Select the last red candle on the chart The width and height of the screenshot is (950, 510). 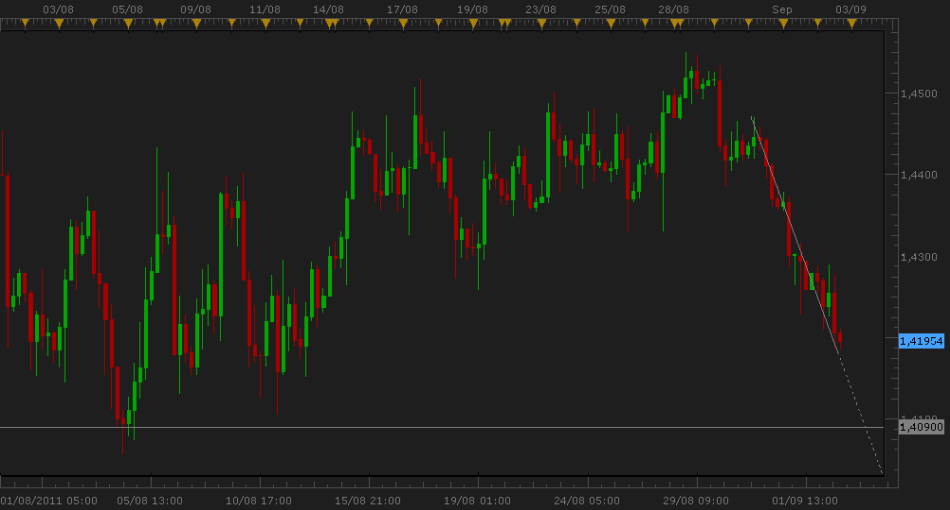click(x=840, y=340)
